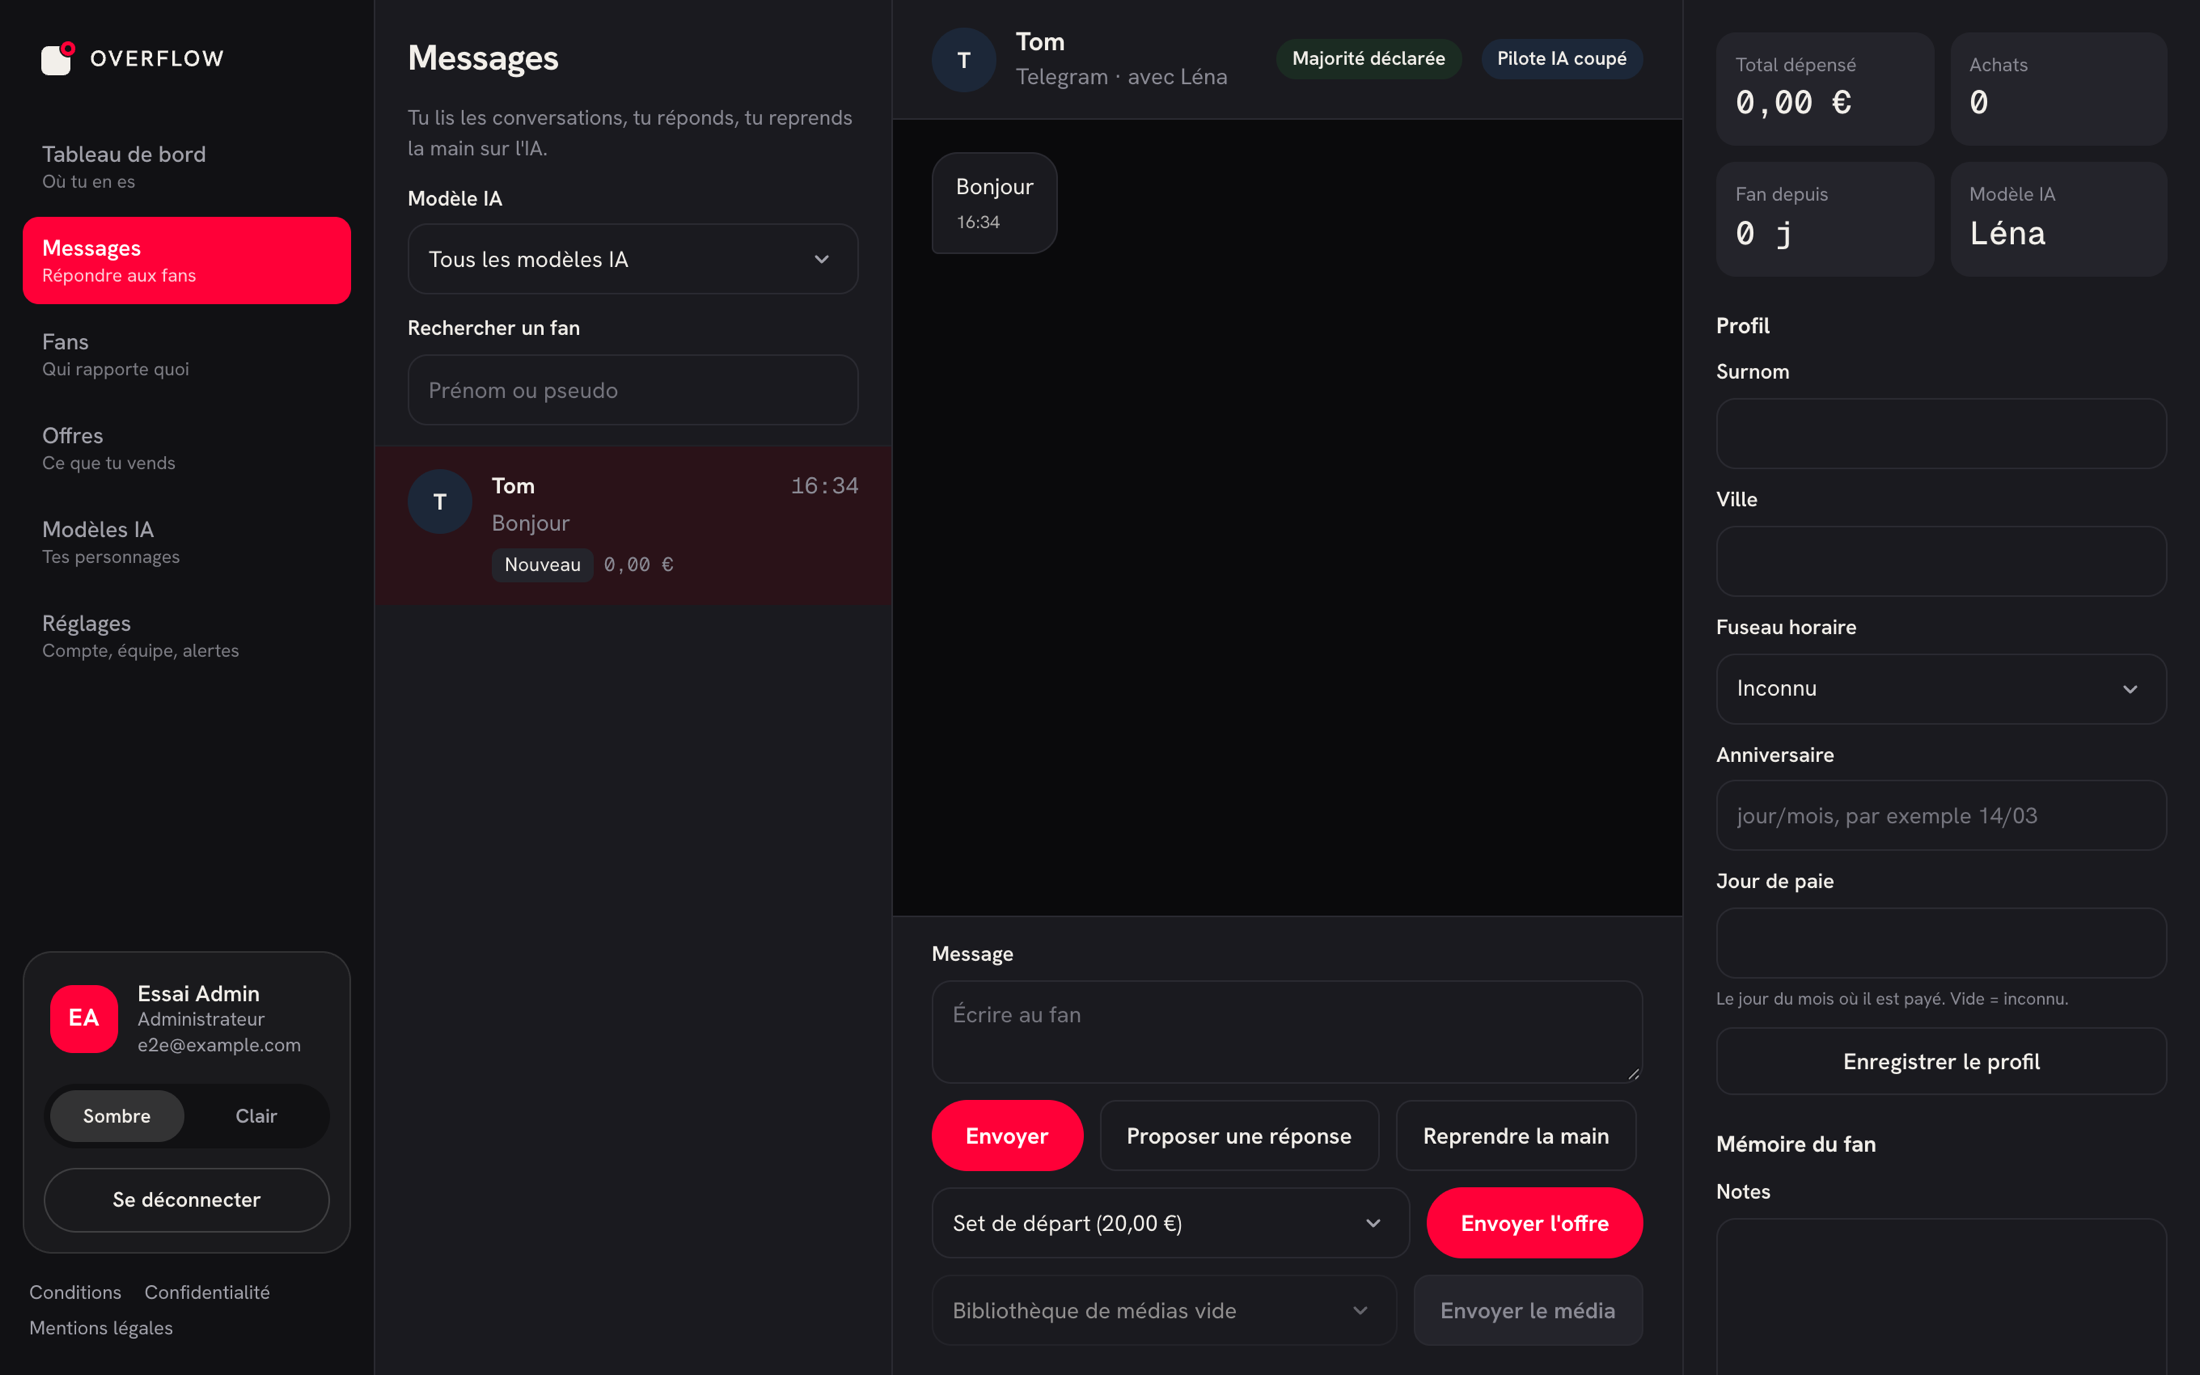Screen dimensions: 2200x1375
Task: Open the Conditions link
Action: (75, 1292)
